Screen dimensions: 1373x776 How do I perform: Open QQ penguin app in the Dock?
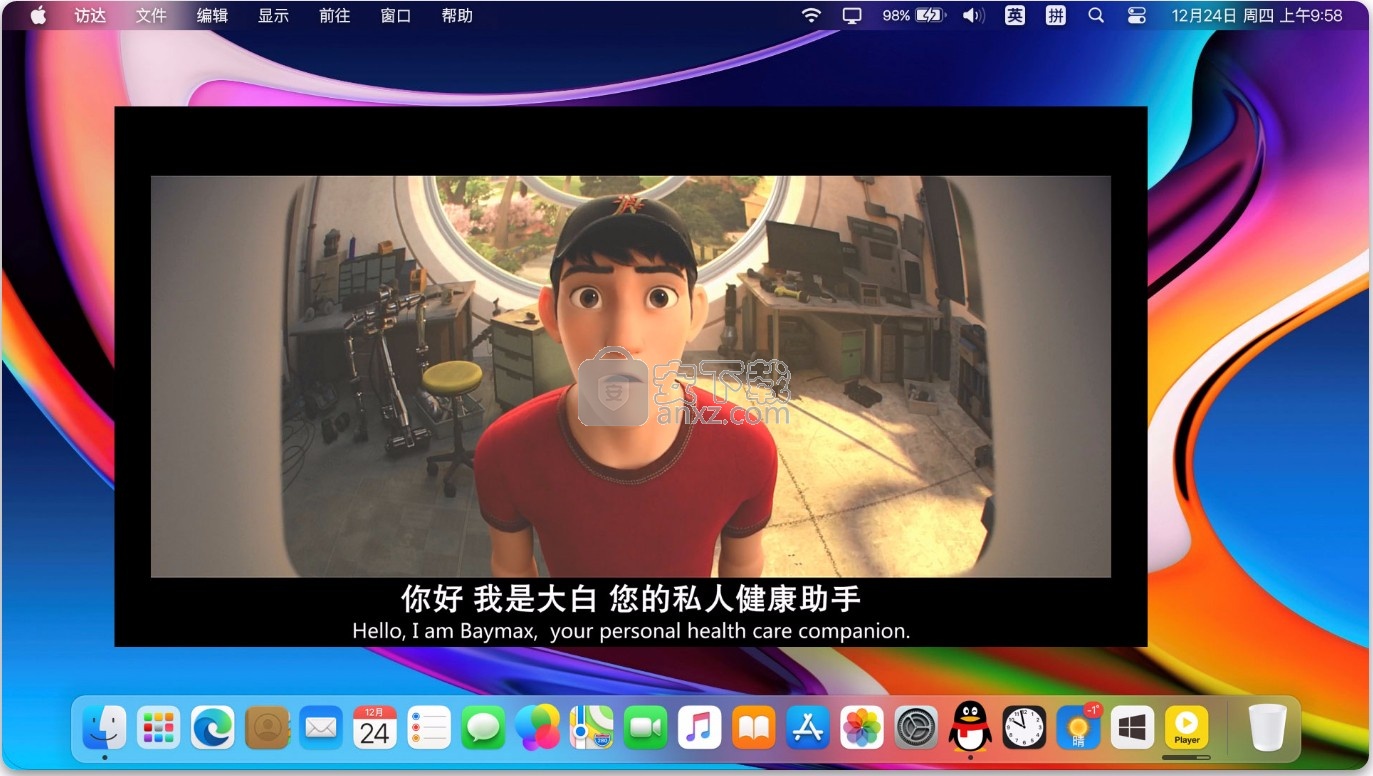[970, 727]
